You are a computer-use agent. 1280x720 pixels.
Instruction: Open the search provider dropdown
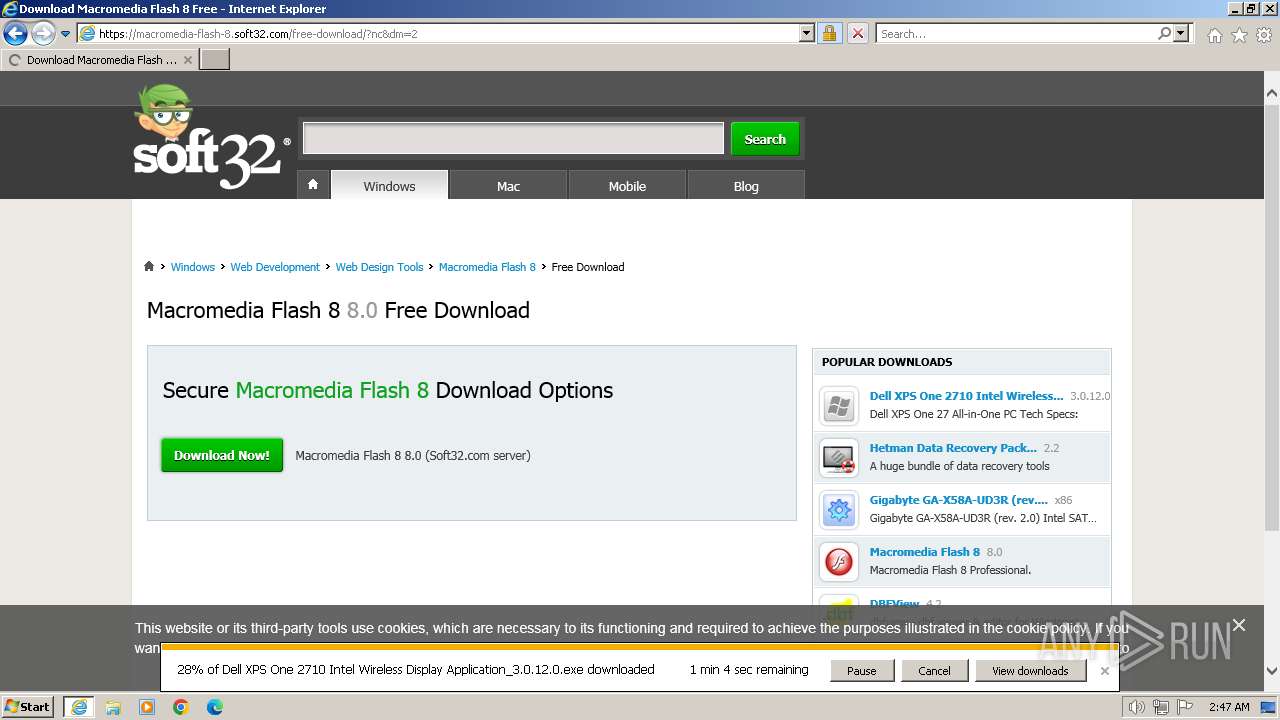tap(1181, 33)
